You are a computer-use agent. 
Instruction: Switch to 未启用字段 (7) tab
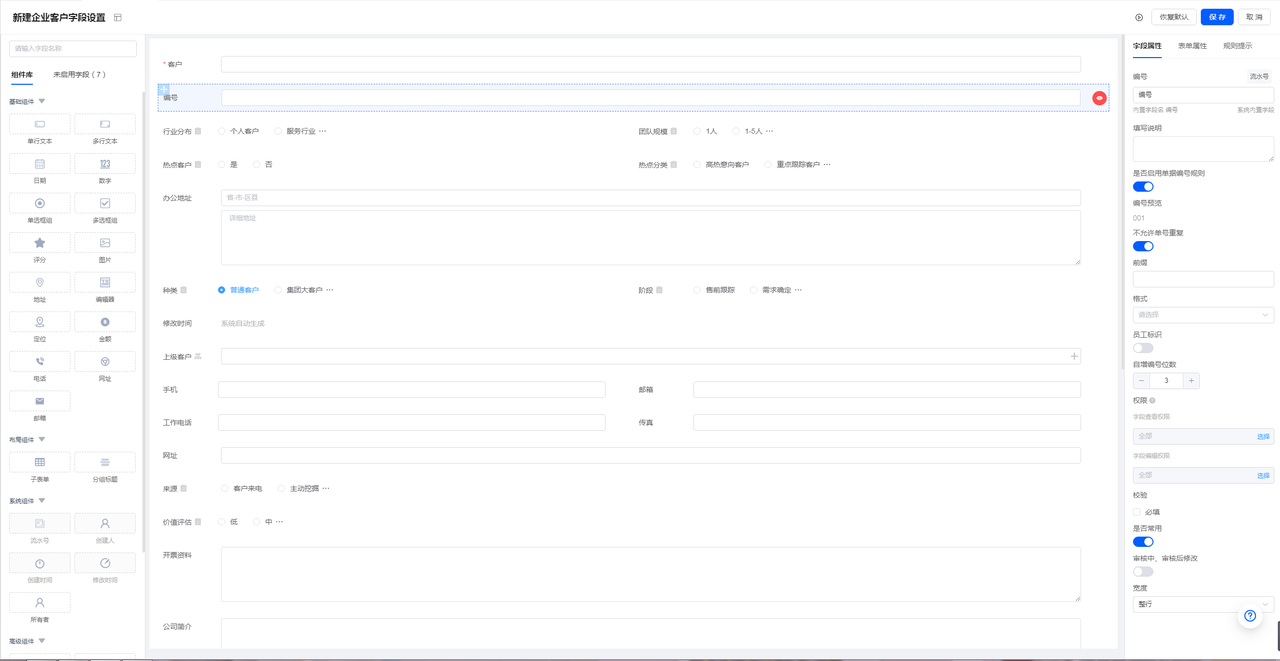tap(80, 75)
